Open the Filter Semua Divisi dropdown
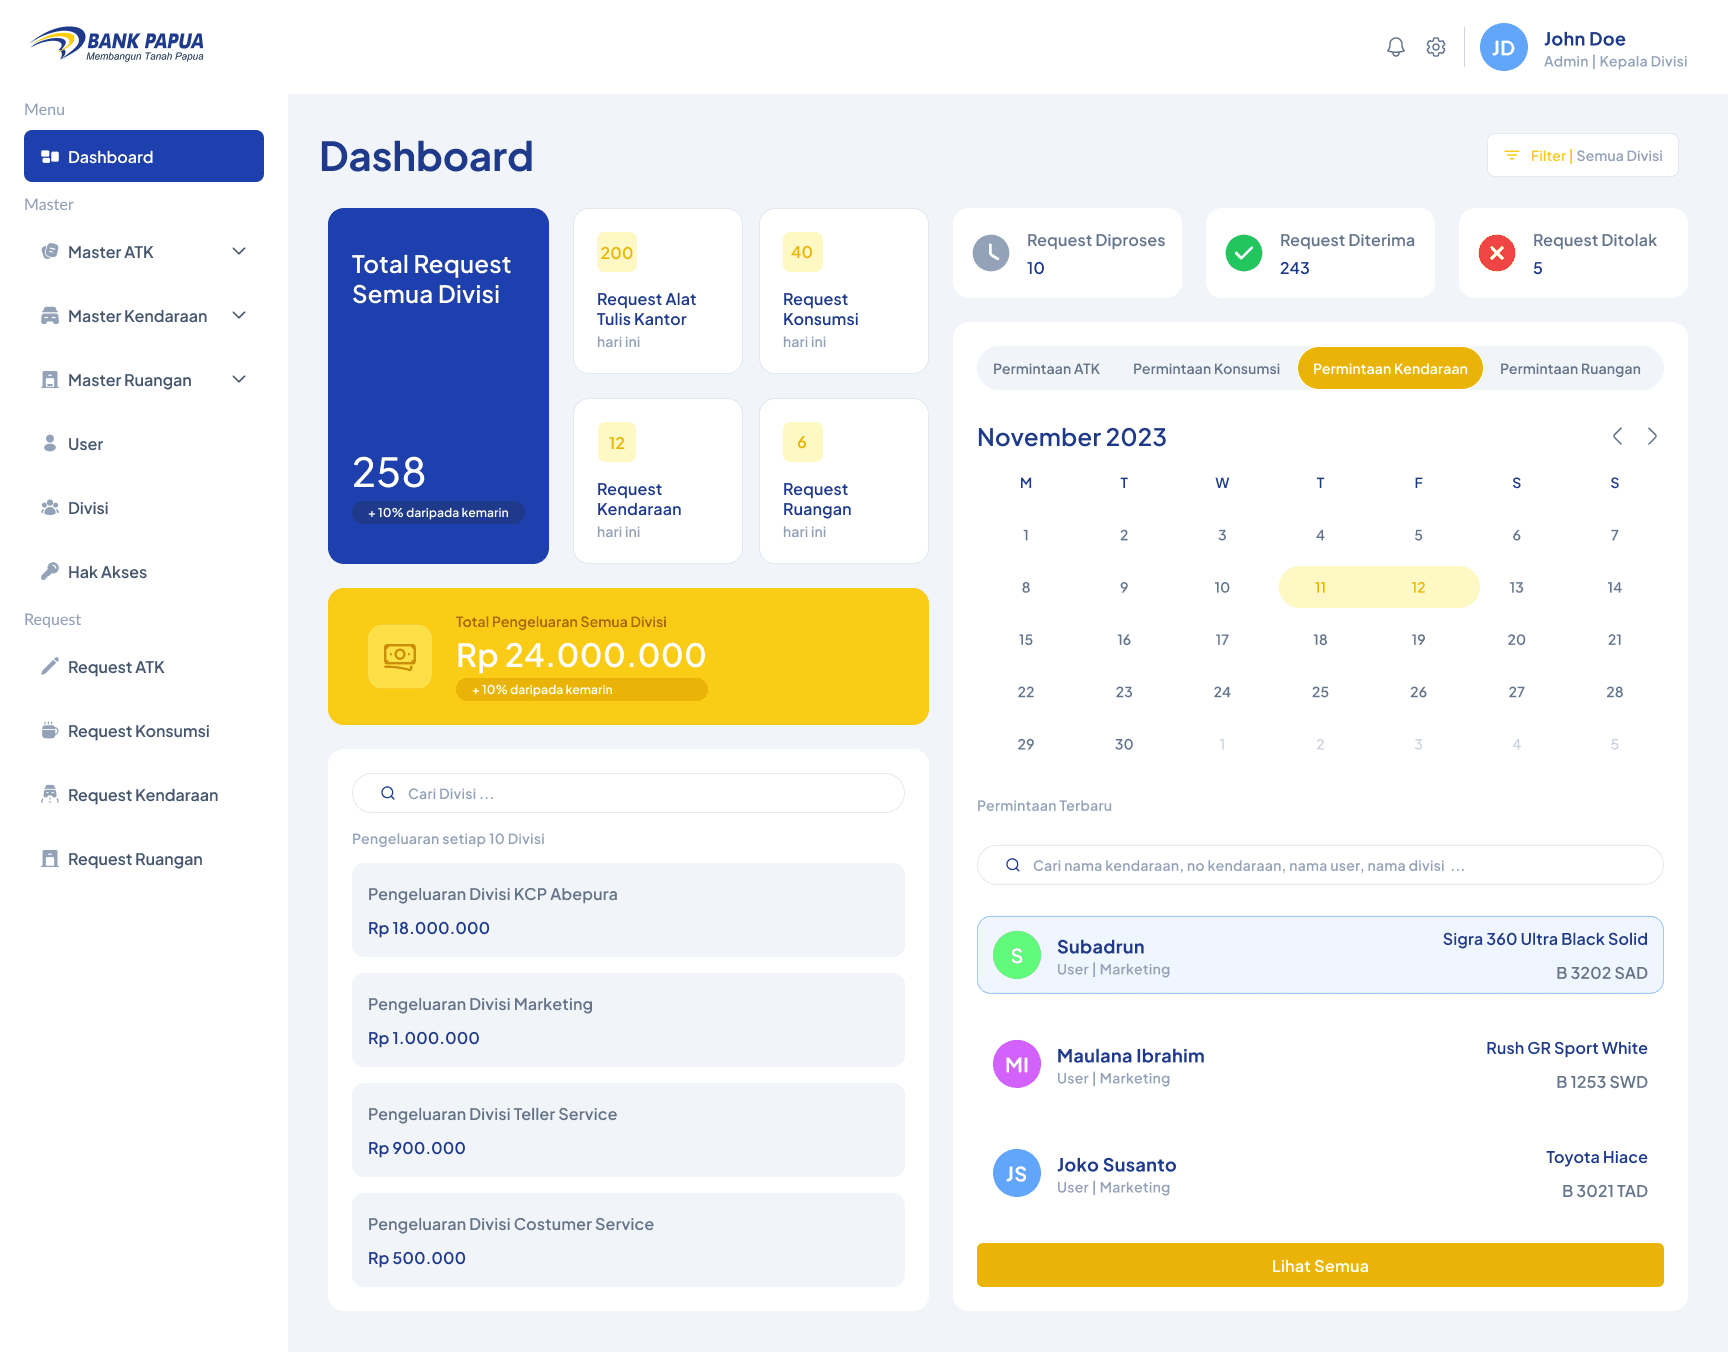This screenshot has width=1728, height=1352. pyautogui.click(x=1583, y=155)
